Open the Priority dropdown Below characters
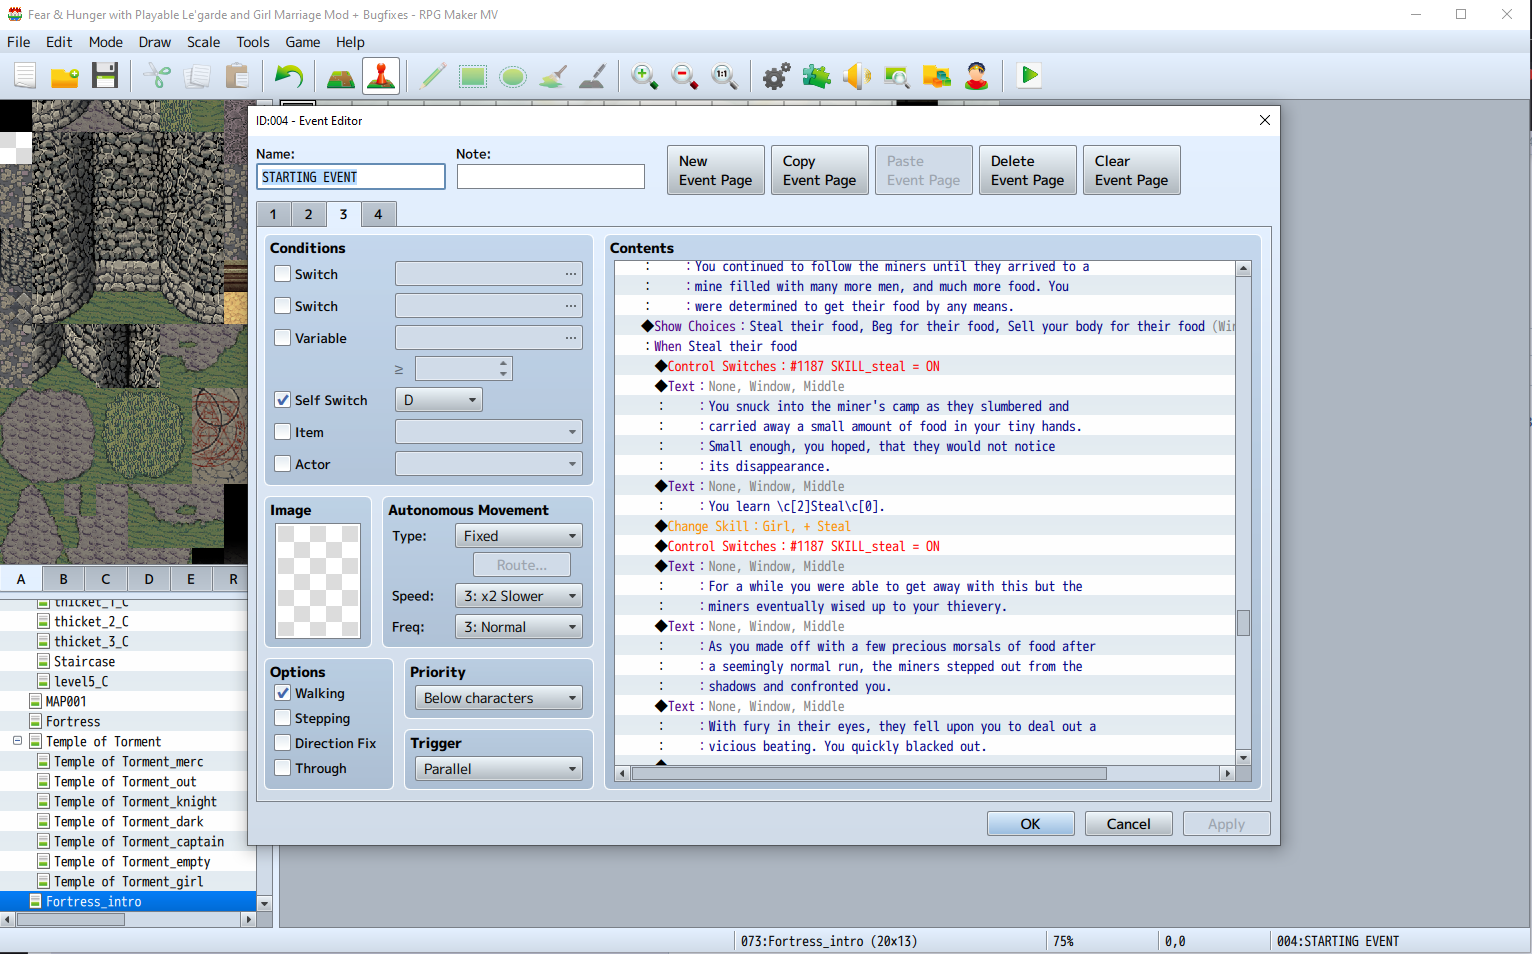The height and width of the screenshot is (954, 1532). coord(499,698)
